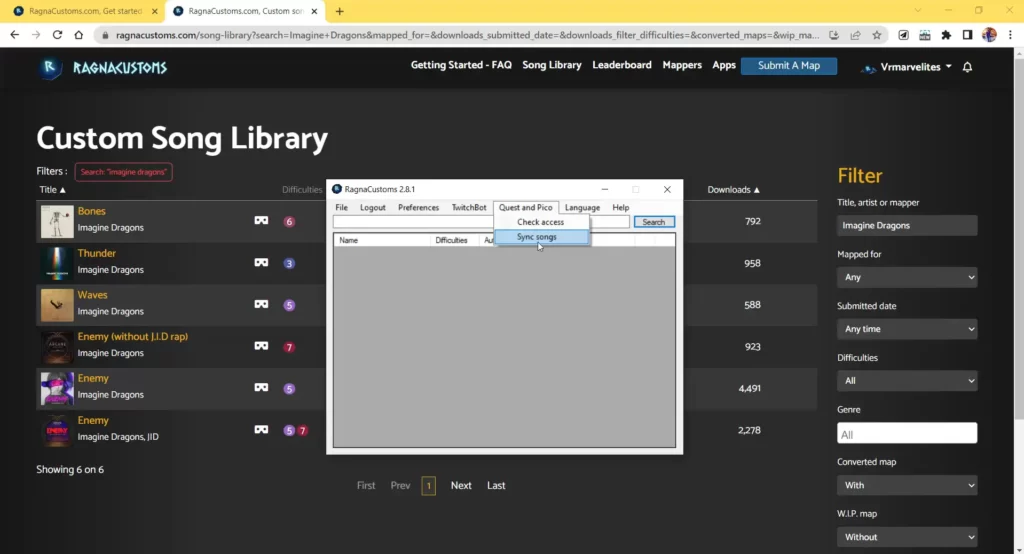
Task: Click the Difficulties column header in app
Action: pyautogui.click(x=454, y=240)
